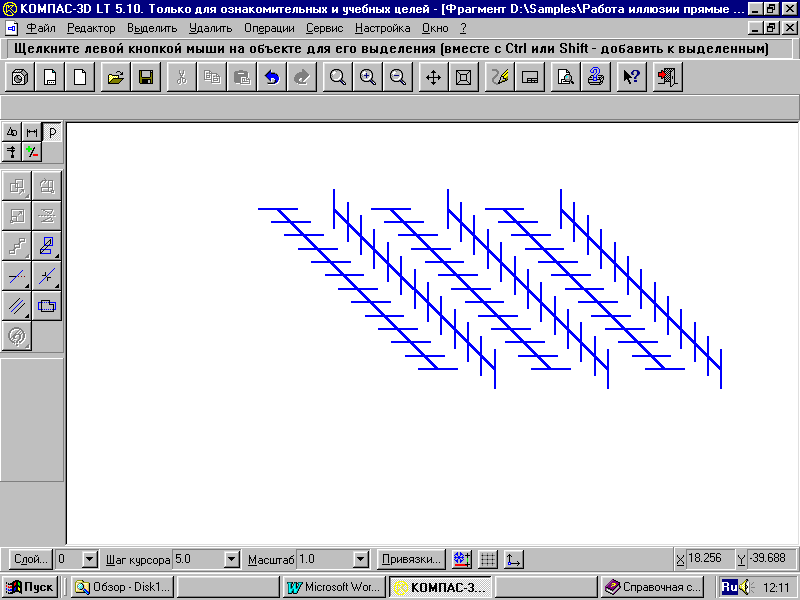The width and height of the screenshot is (800, 600).
Task: Open the Удалить menu
Action: point(210,29)
